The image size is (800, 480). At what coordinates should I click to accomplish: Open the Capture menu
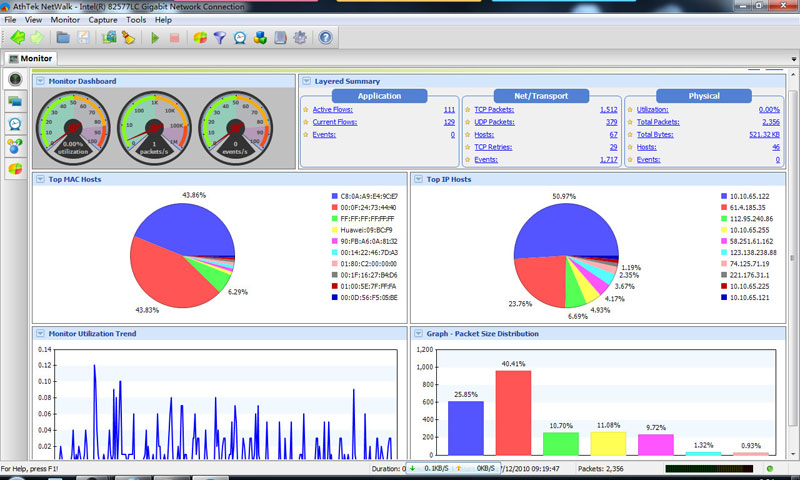coord(102,19)
